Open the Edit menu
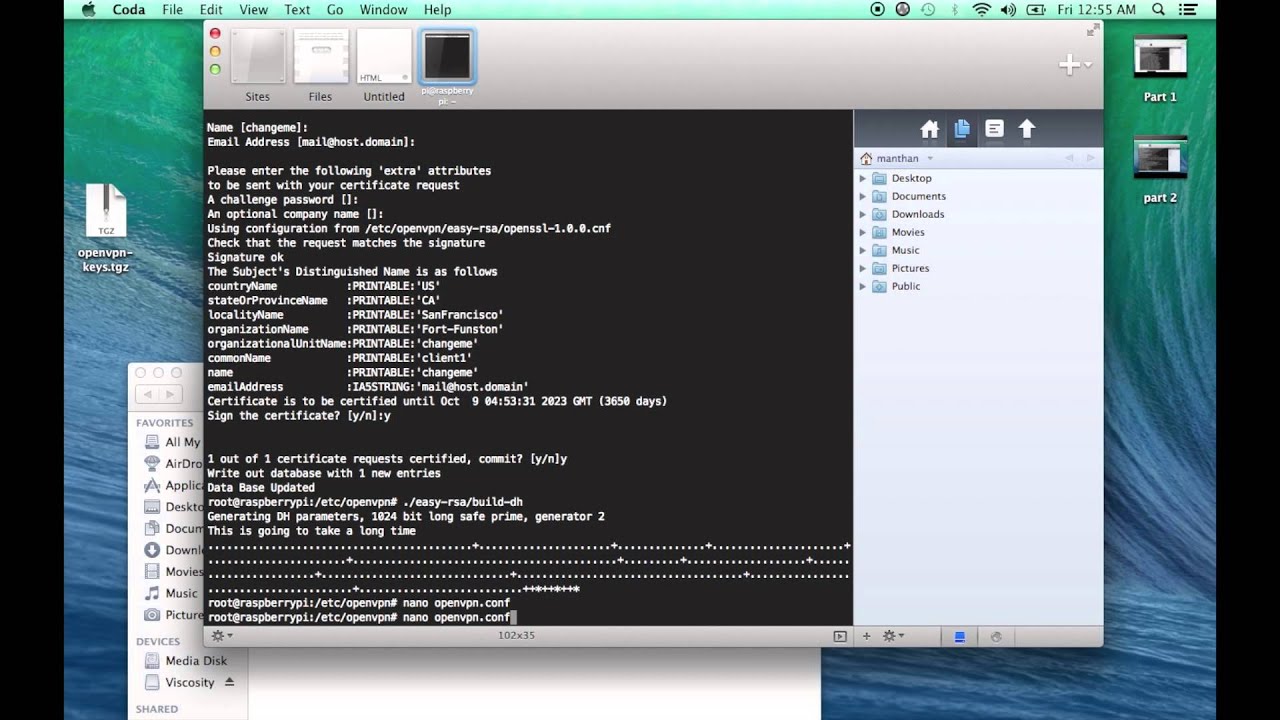Screen dimensions: 1280x720 click(x=211, y=10)
